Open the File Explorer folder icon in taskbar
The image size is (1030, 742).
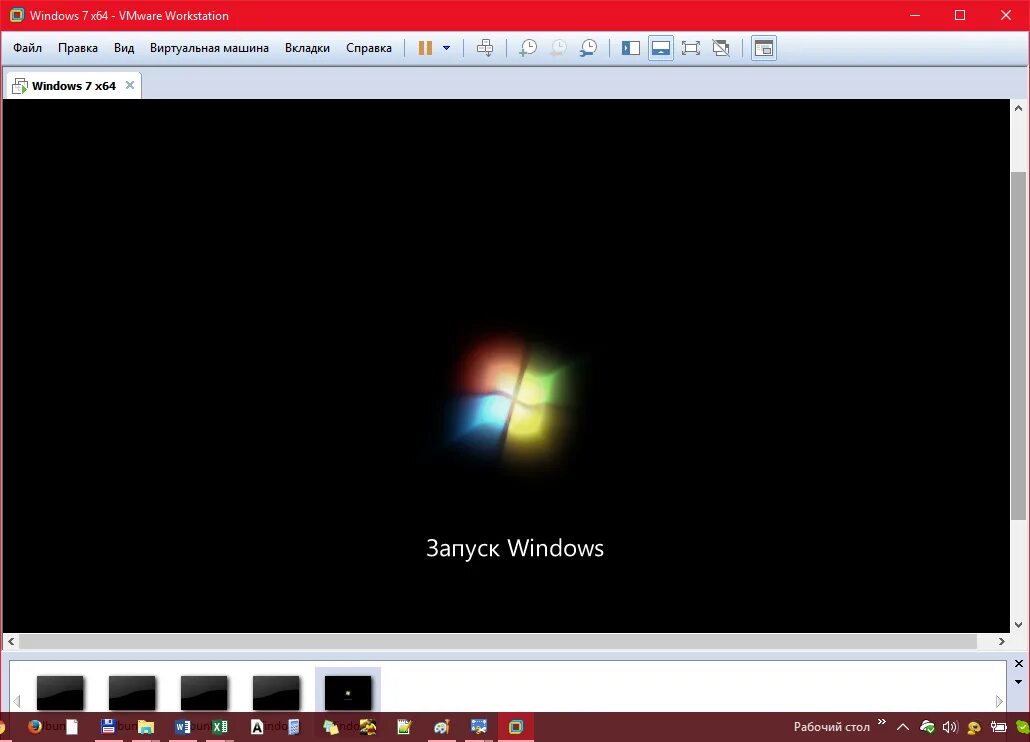point(146,727)
